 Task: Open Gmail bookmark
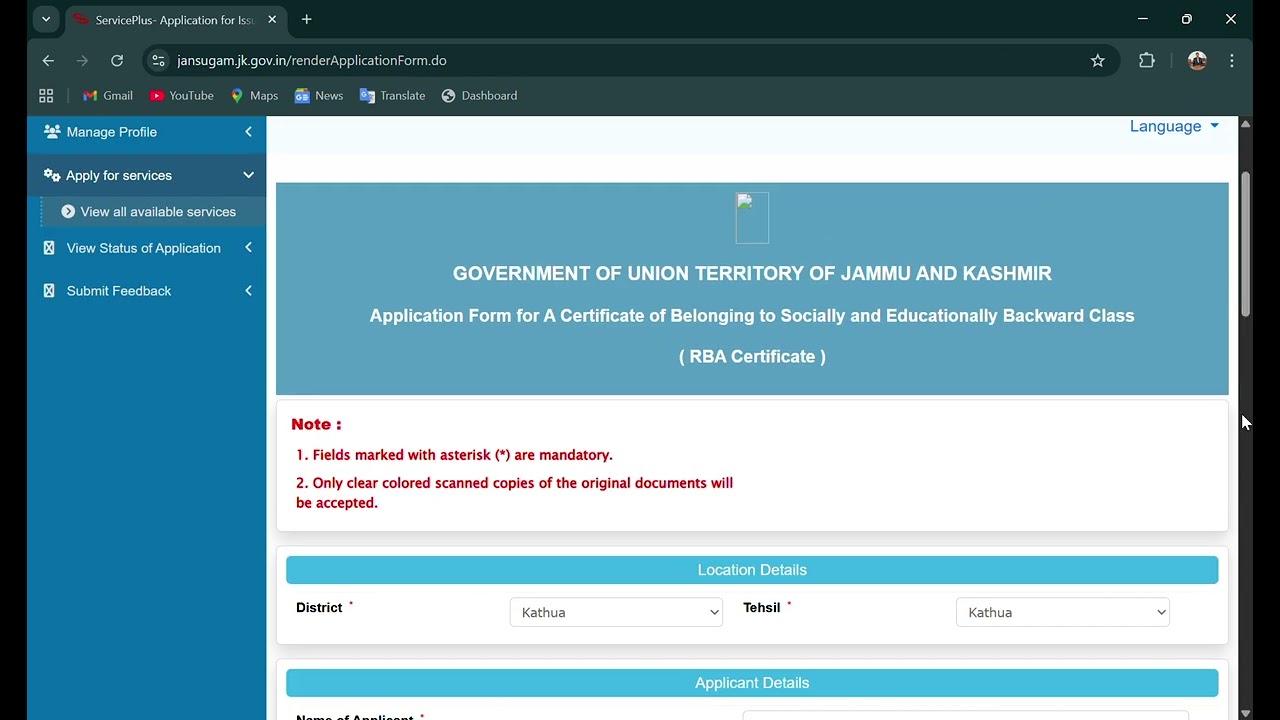point(108,96)
